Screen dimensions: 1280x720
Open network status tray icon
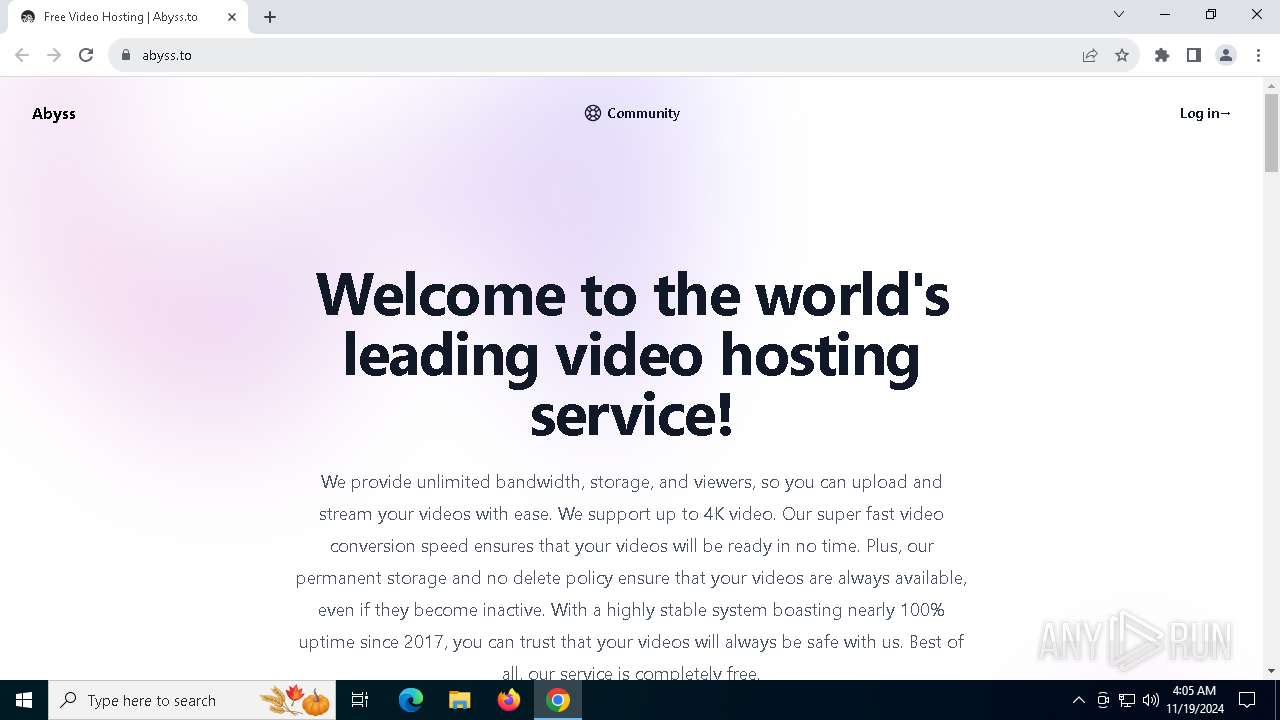(x=1127, y=700)
